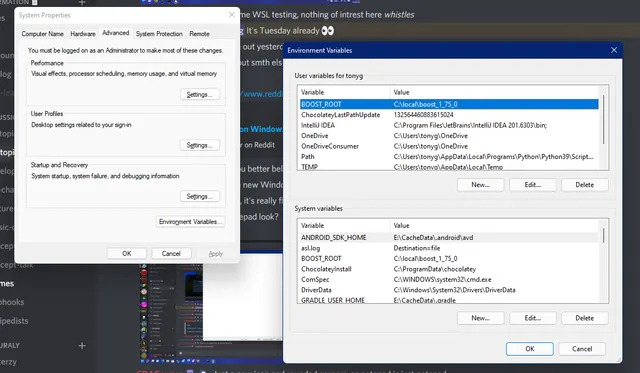Click the greyed-out Apply button in System Properties

(x=216, y=253)
